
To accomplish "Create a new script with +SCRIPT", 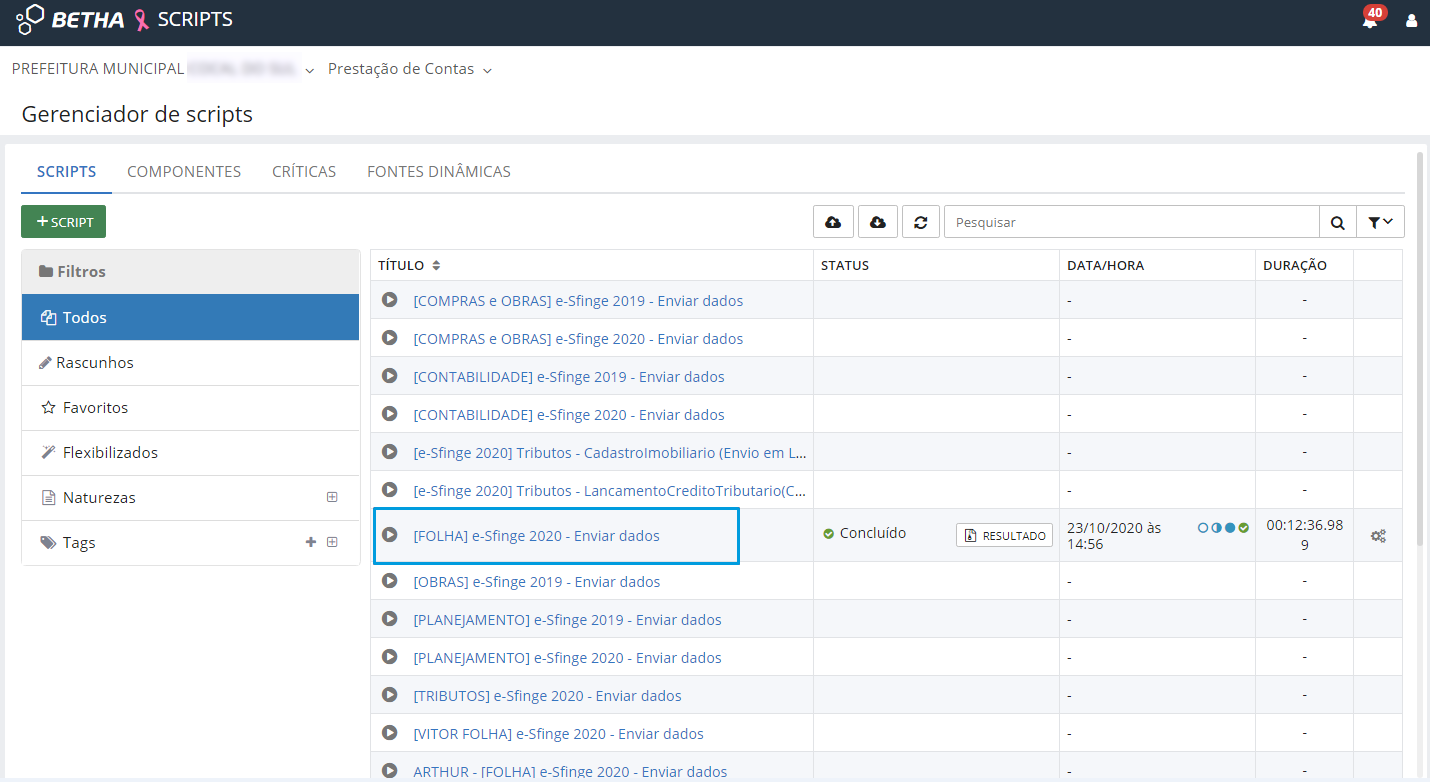I will 63,222.
